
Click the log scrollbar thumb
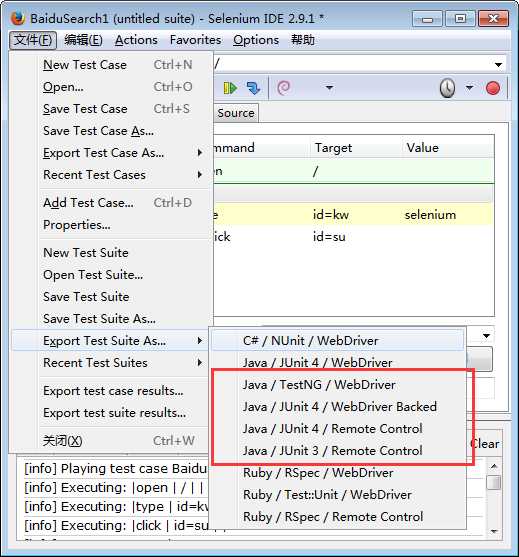point(494,482)
